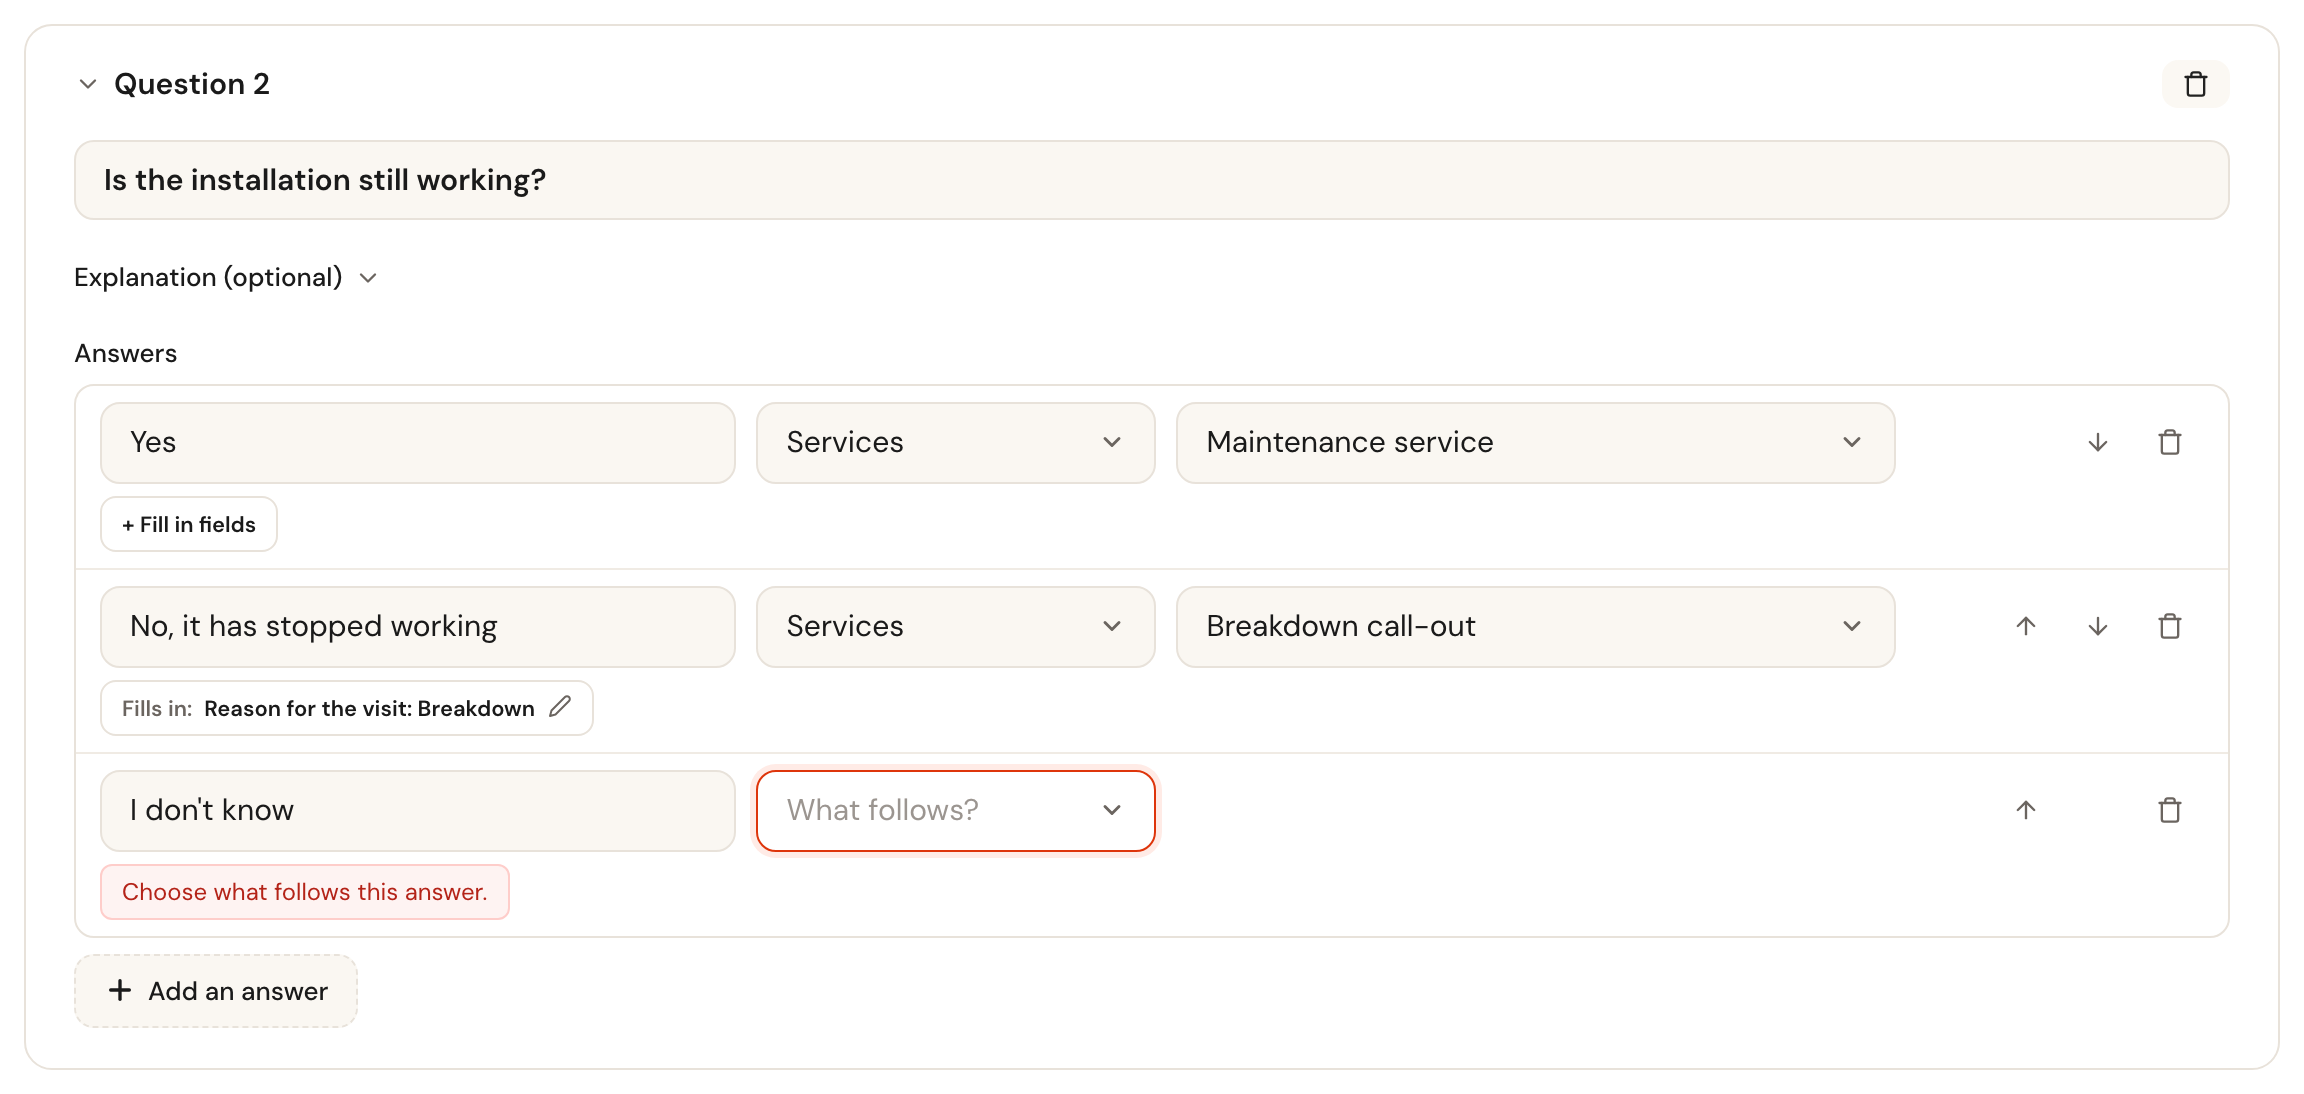Expand the Explanation (optional) section
Screen dimensions: 2304x1094
226,277
